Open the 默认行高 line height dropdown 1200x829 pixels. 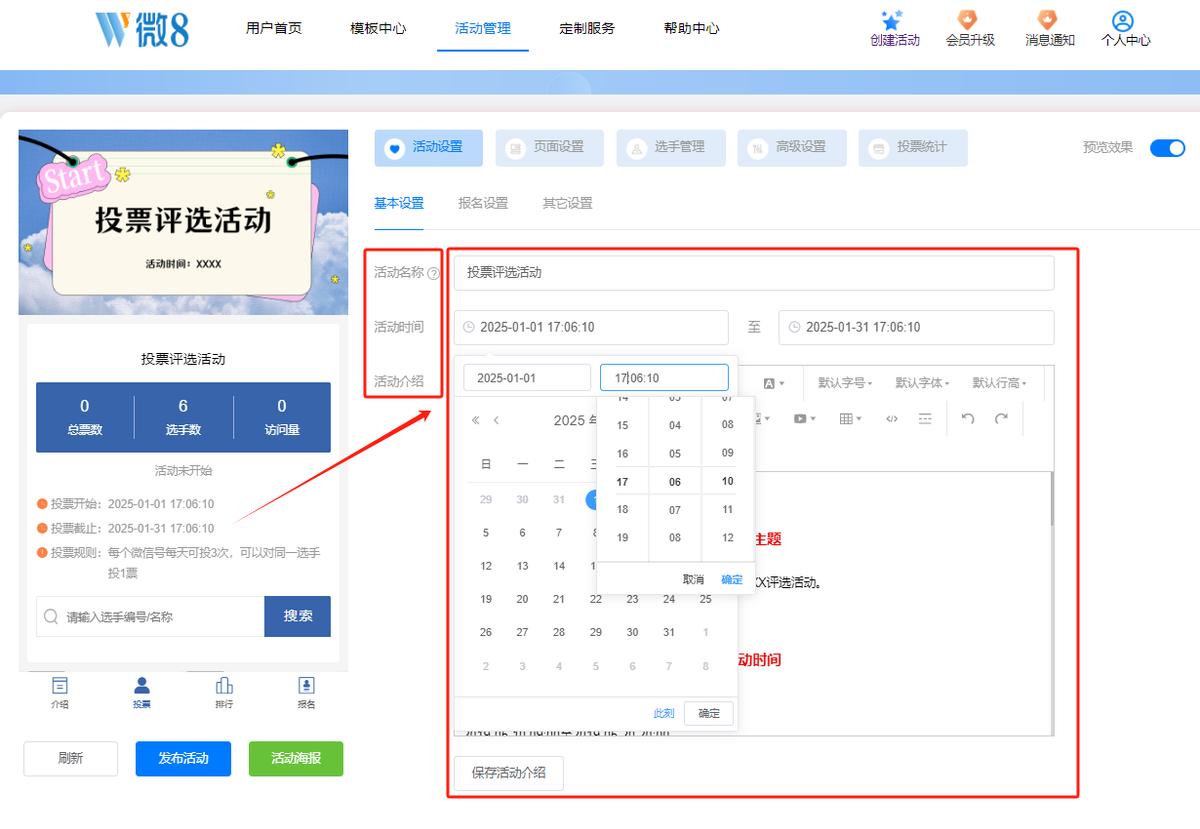click(999, 383)
